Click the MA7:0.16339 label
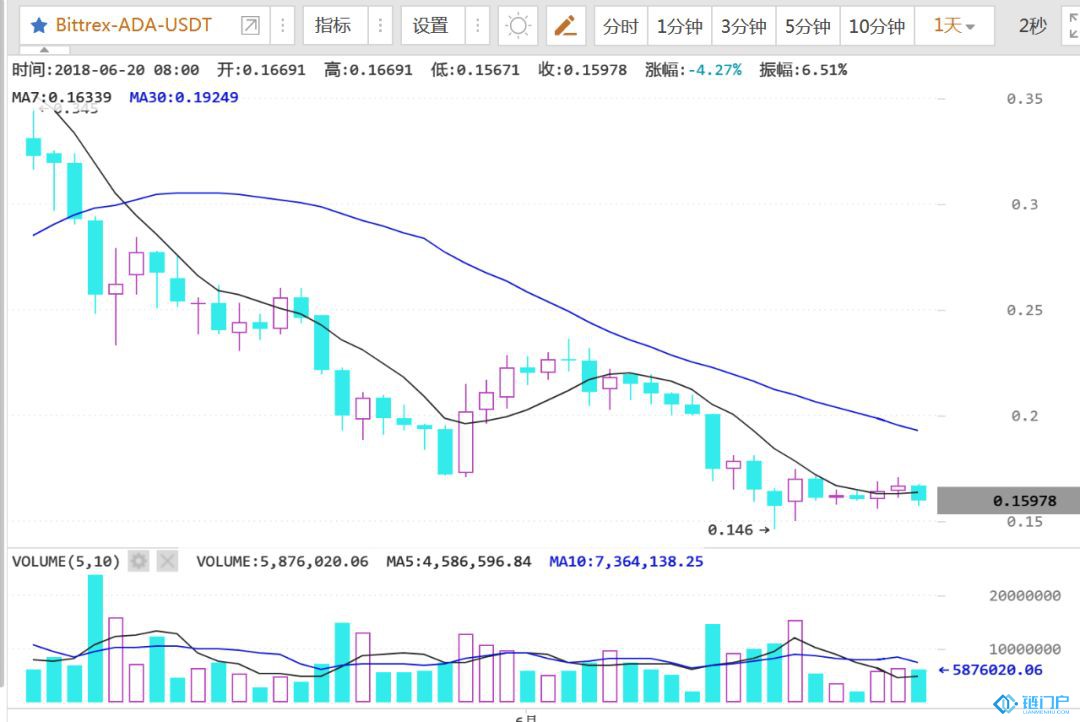Viewport: 1080px width, 722px height. pyautogui.click(x=61, y=97)
